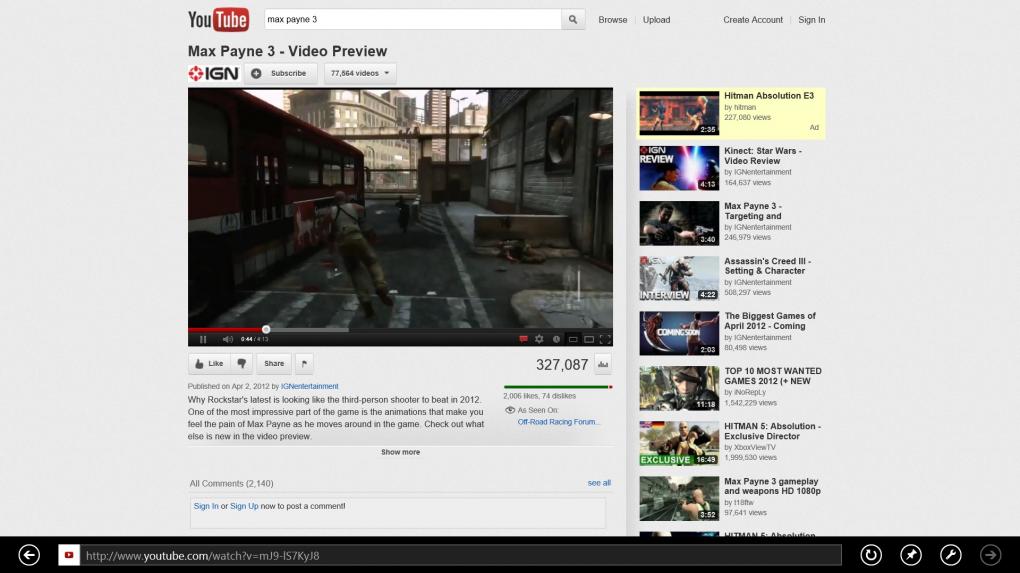The height and width of the screenshot is (573, 1020).
Task: Click the search magnifier button
Action: [x=573, y=20]
